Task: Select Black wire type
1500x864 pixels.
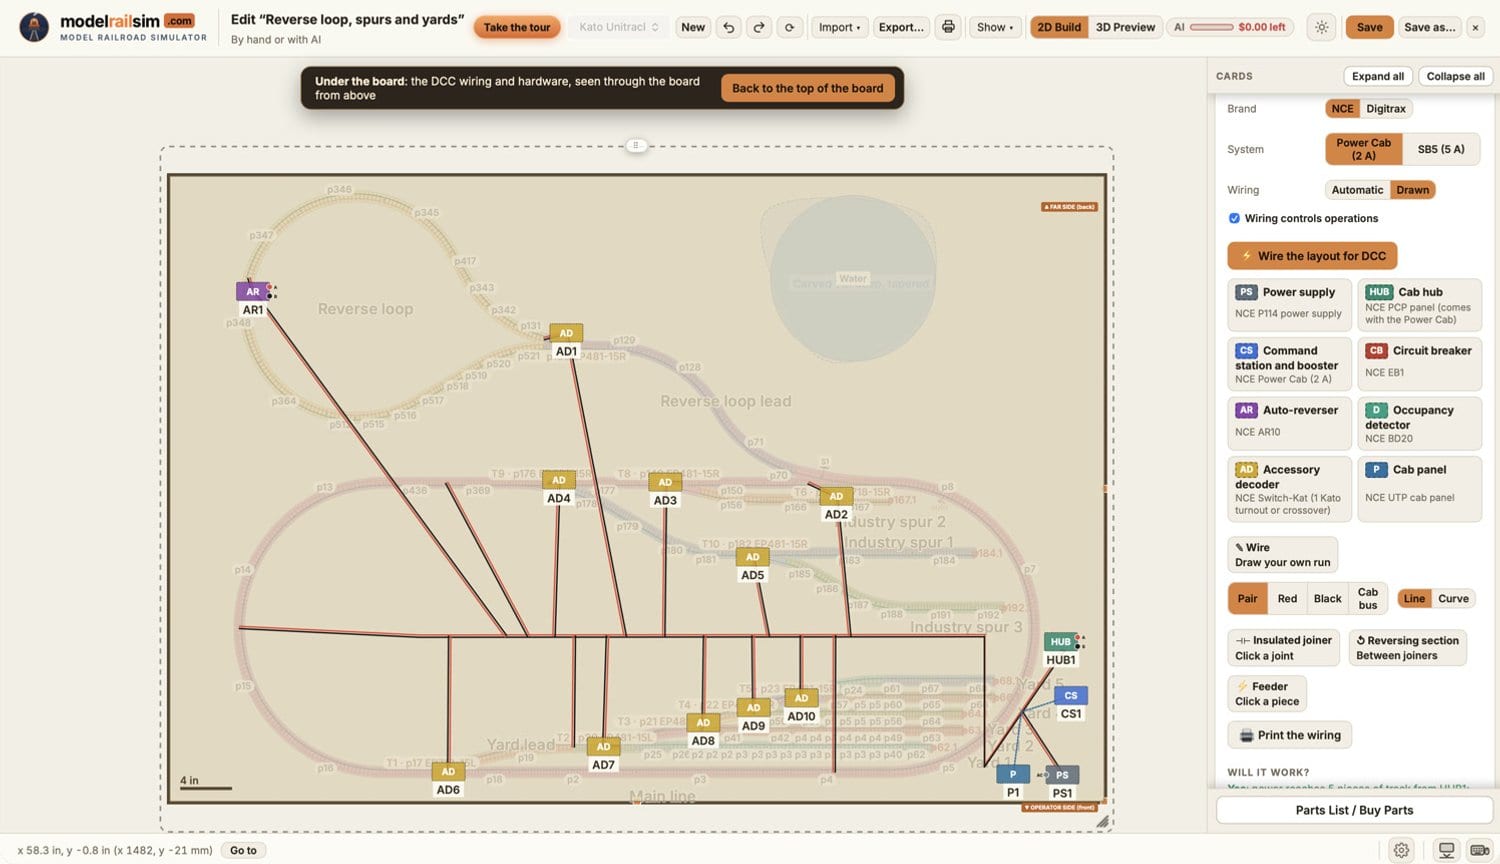Action: tap(1327, 599)
